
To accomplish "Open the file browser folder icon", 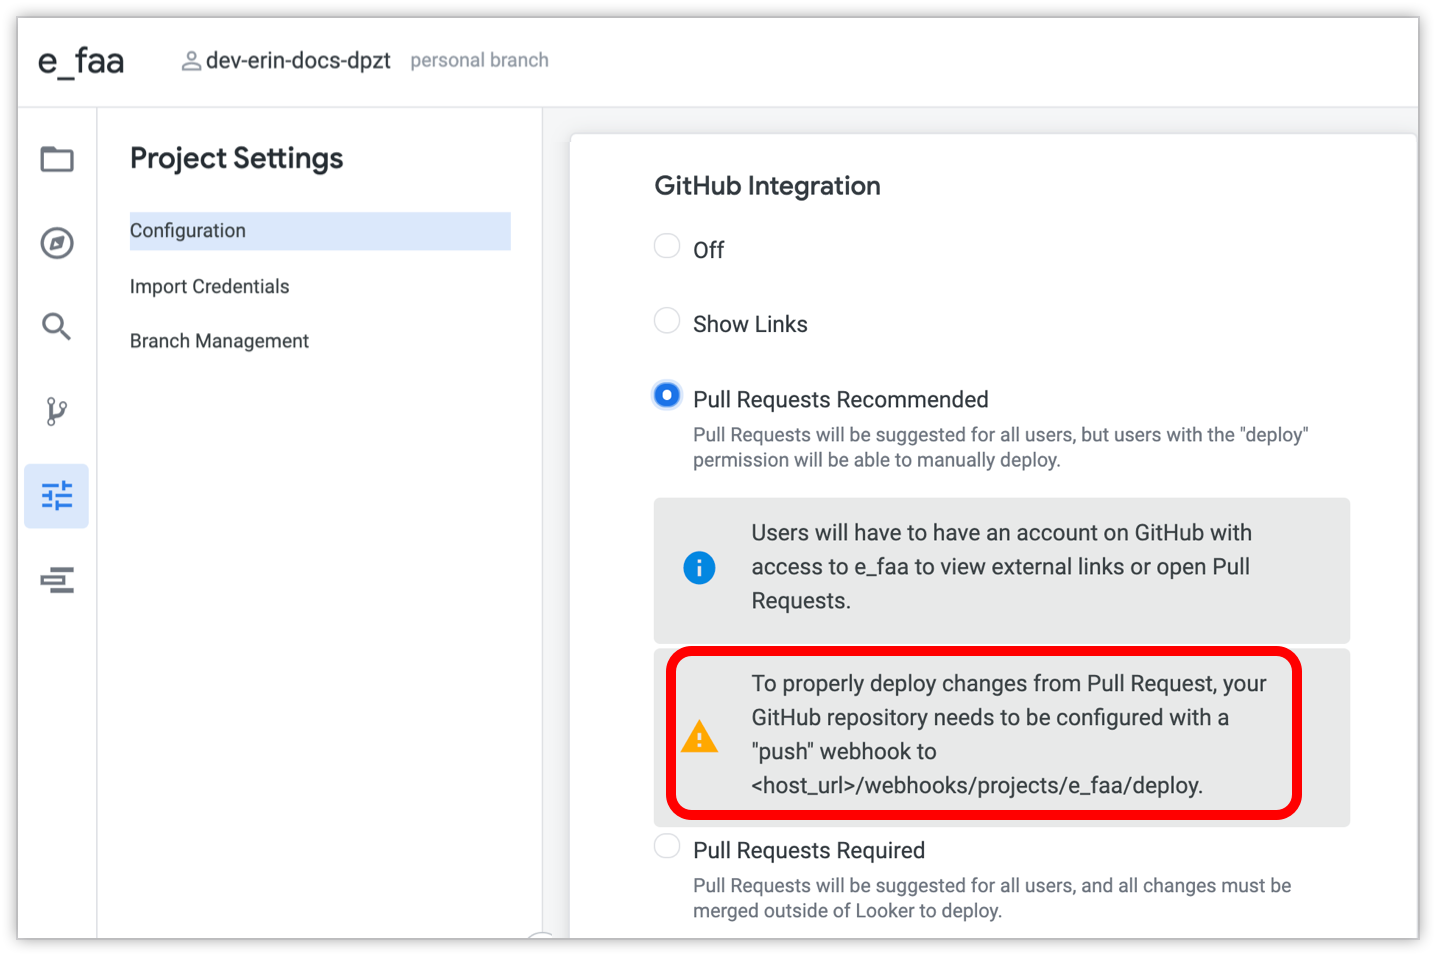I will [x=57, y=159].
